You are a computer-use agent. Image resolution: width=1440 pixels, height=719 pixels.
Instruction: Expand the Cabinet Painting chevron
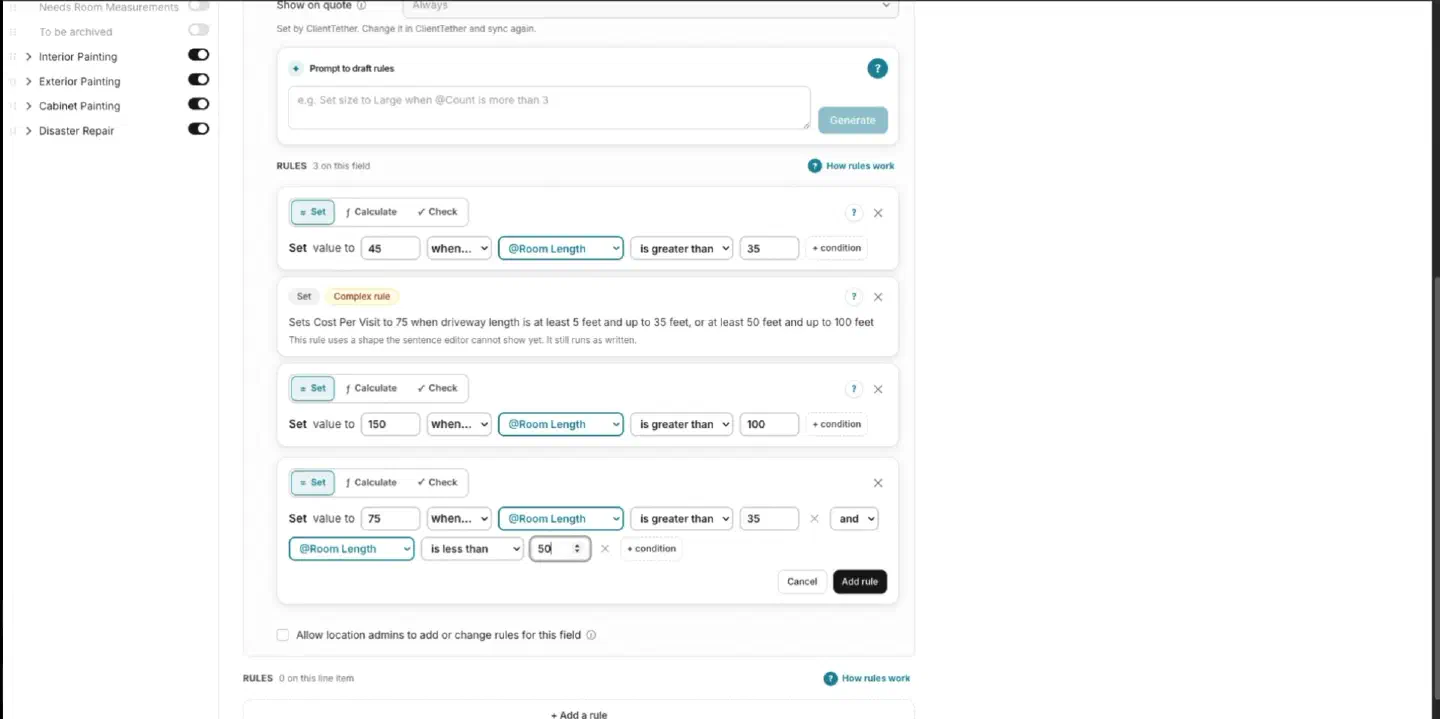click(x=29, y=106)
